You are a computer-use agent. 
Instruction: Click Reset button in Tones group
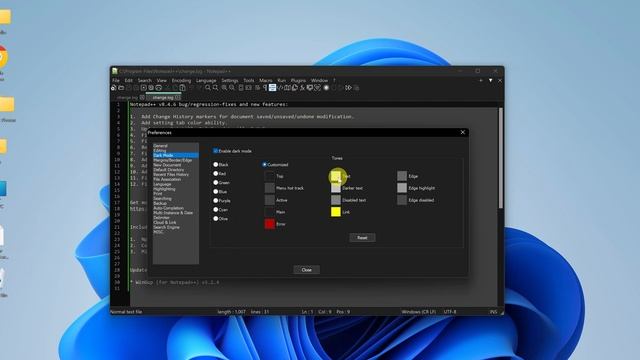point(362,238)
